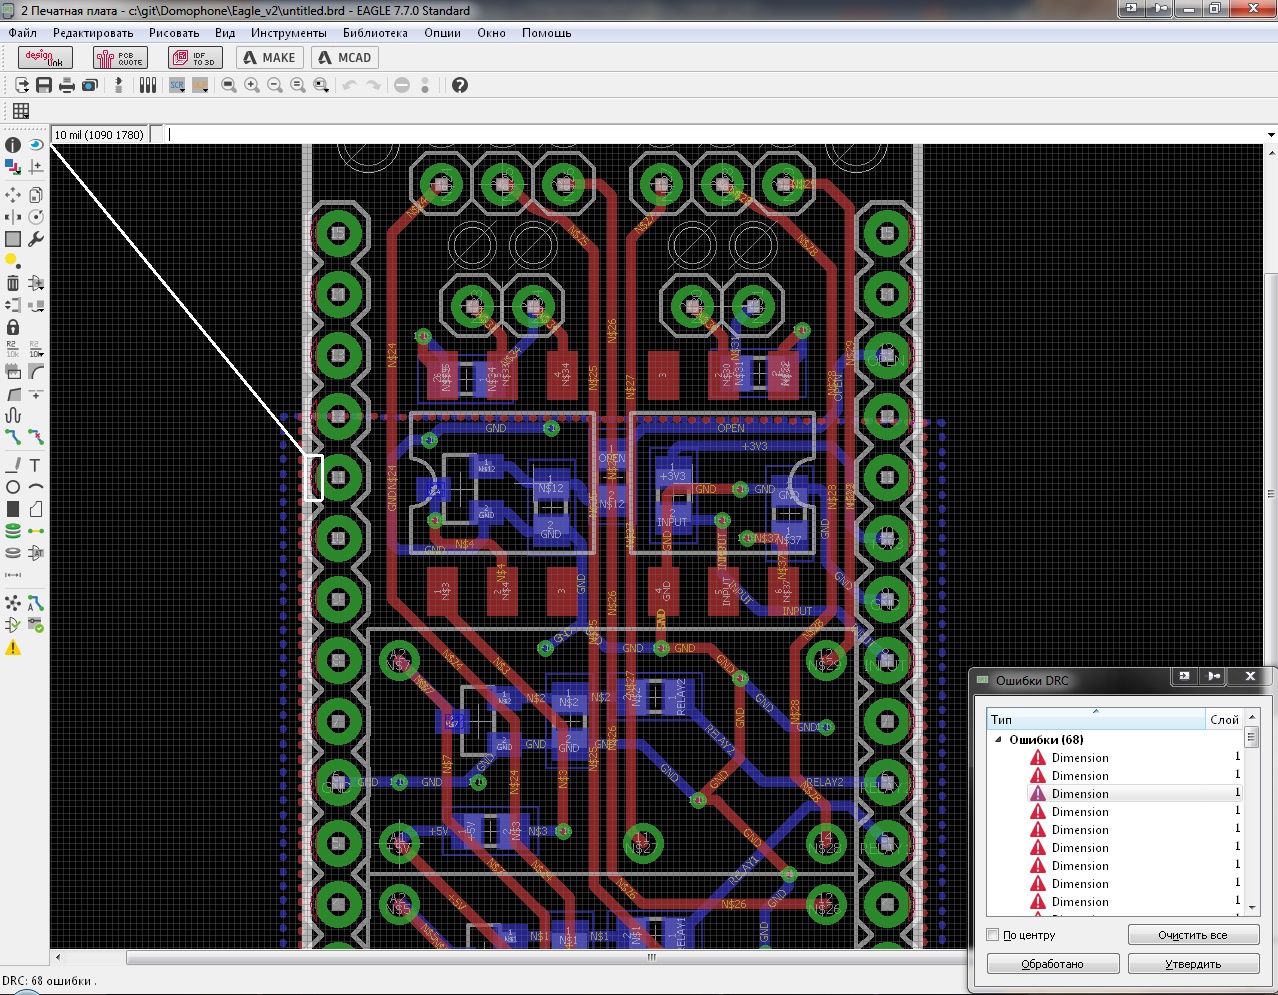1278x995 pixels.
Task: Toggle the Show eye tool
Action: (x=36, y=145)
